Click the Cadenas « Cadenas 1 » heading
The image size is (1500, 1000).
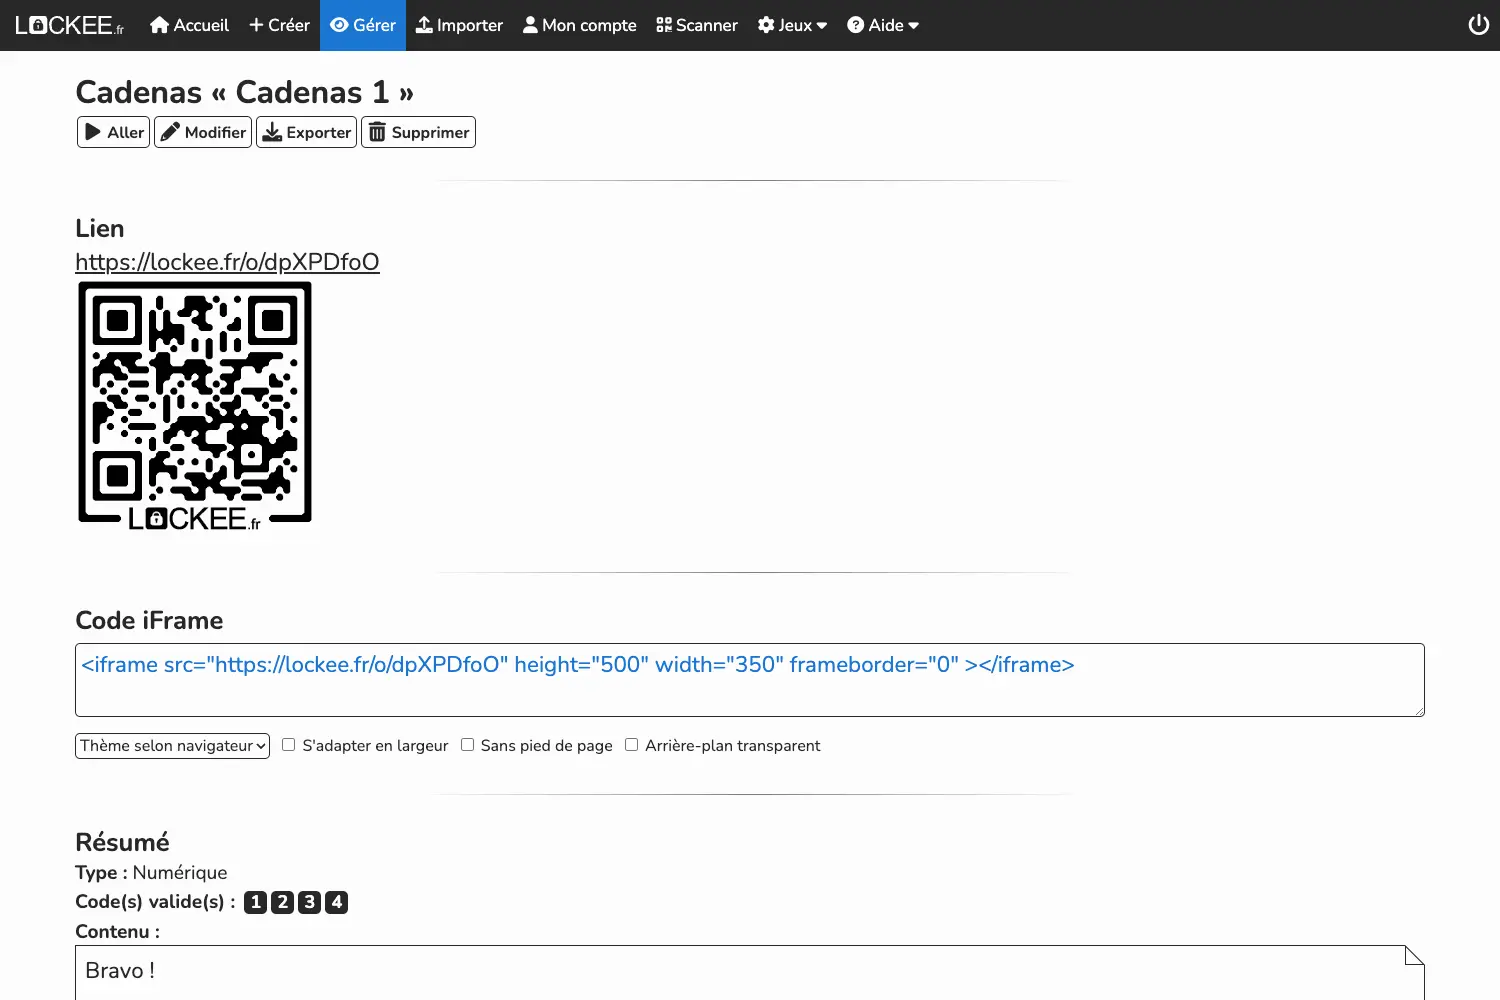click(x=245, y=92)
